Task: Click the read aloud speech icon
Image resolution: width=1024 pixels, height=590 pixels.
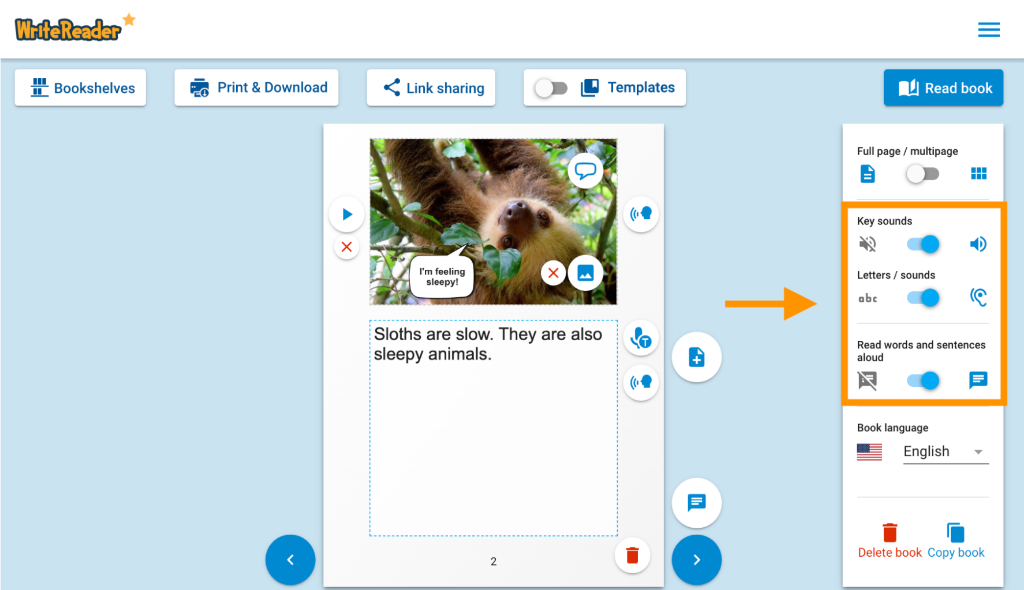Action: (978, 380)
